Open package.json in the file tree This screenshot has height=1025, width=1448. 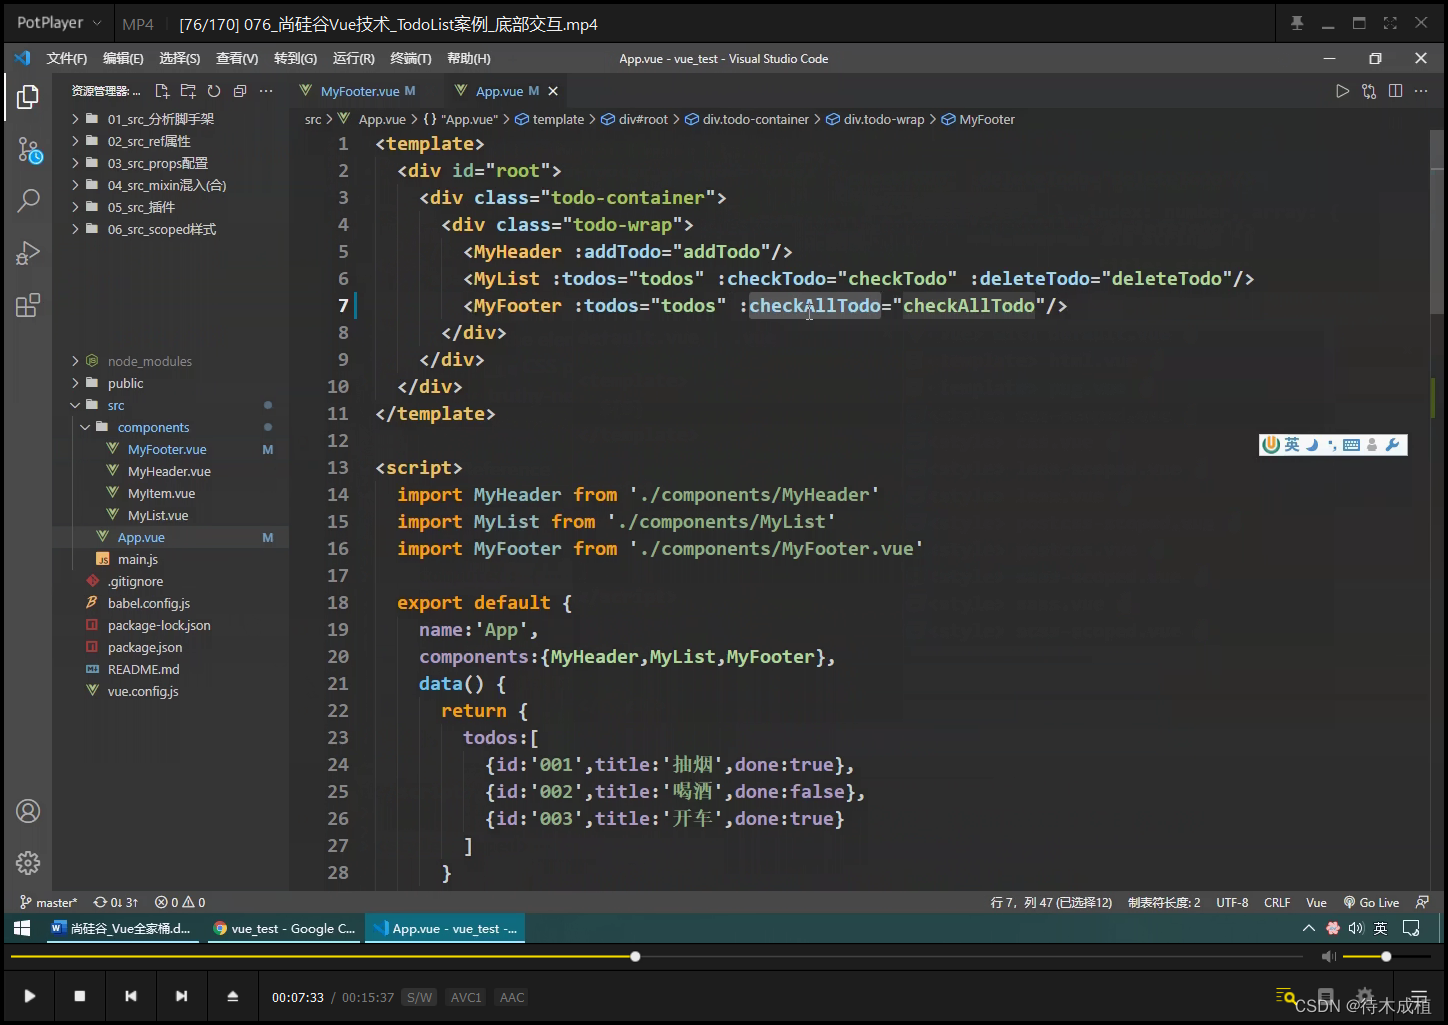point(145,647)
